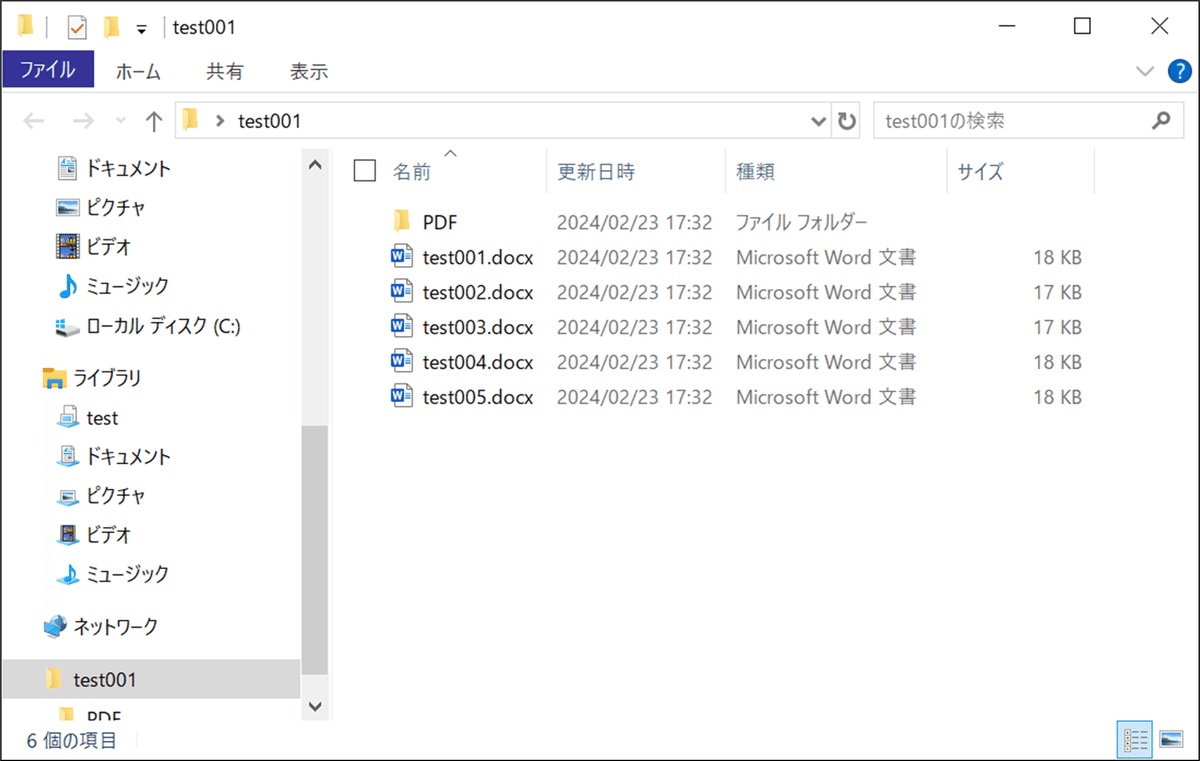
Task: Select the test001.docx Word icon
Action: (402, 257)
